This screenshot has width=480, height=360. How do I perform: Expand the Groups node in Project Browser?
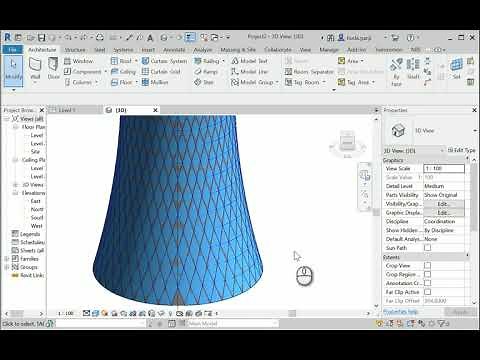click(x=7, y=267)
